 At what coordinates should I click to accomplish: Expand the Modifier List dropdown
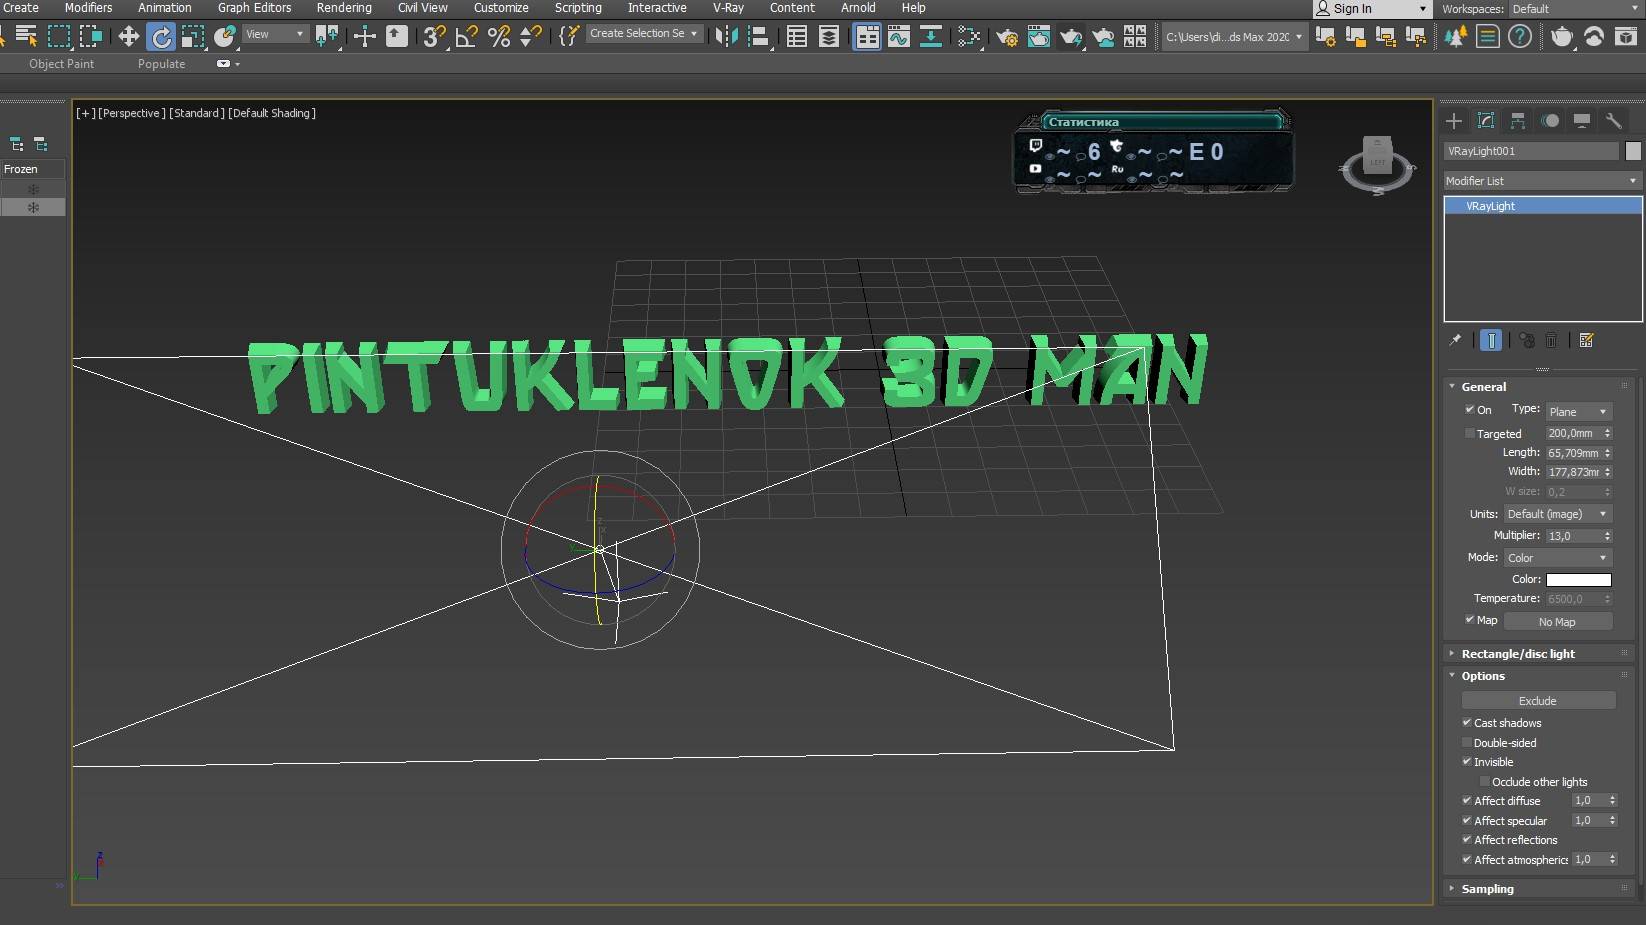click(1541, 181)
